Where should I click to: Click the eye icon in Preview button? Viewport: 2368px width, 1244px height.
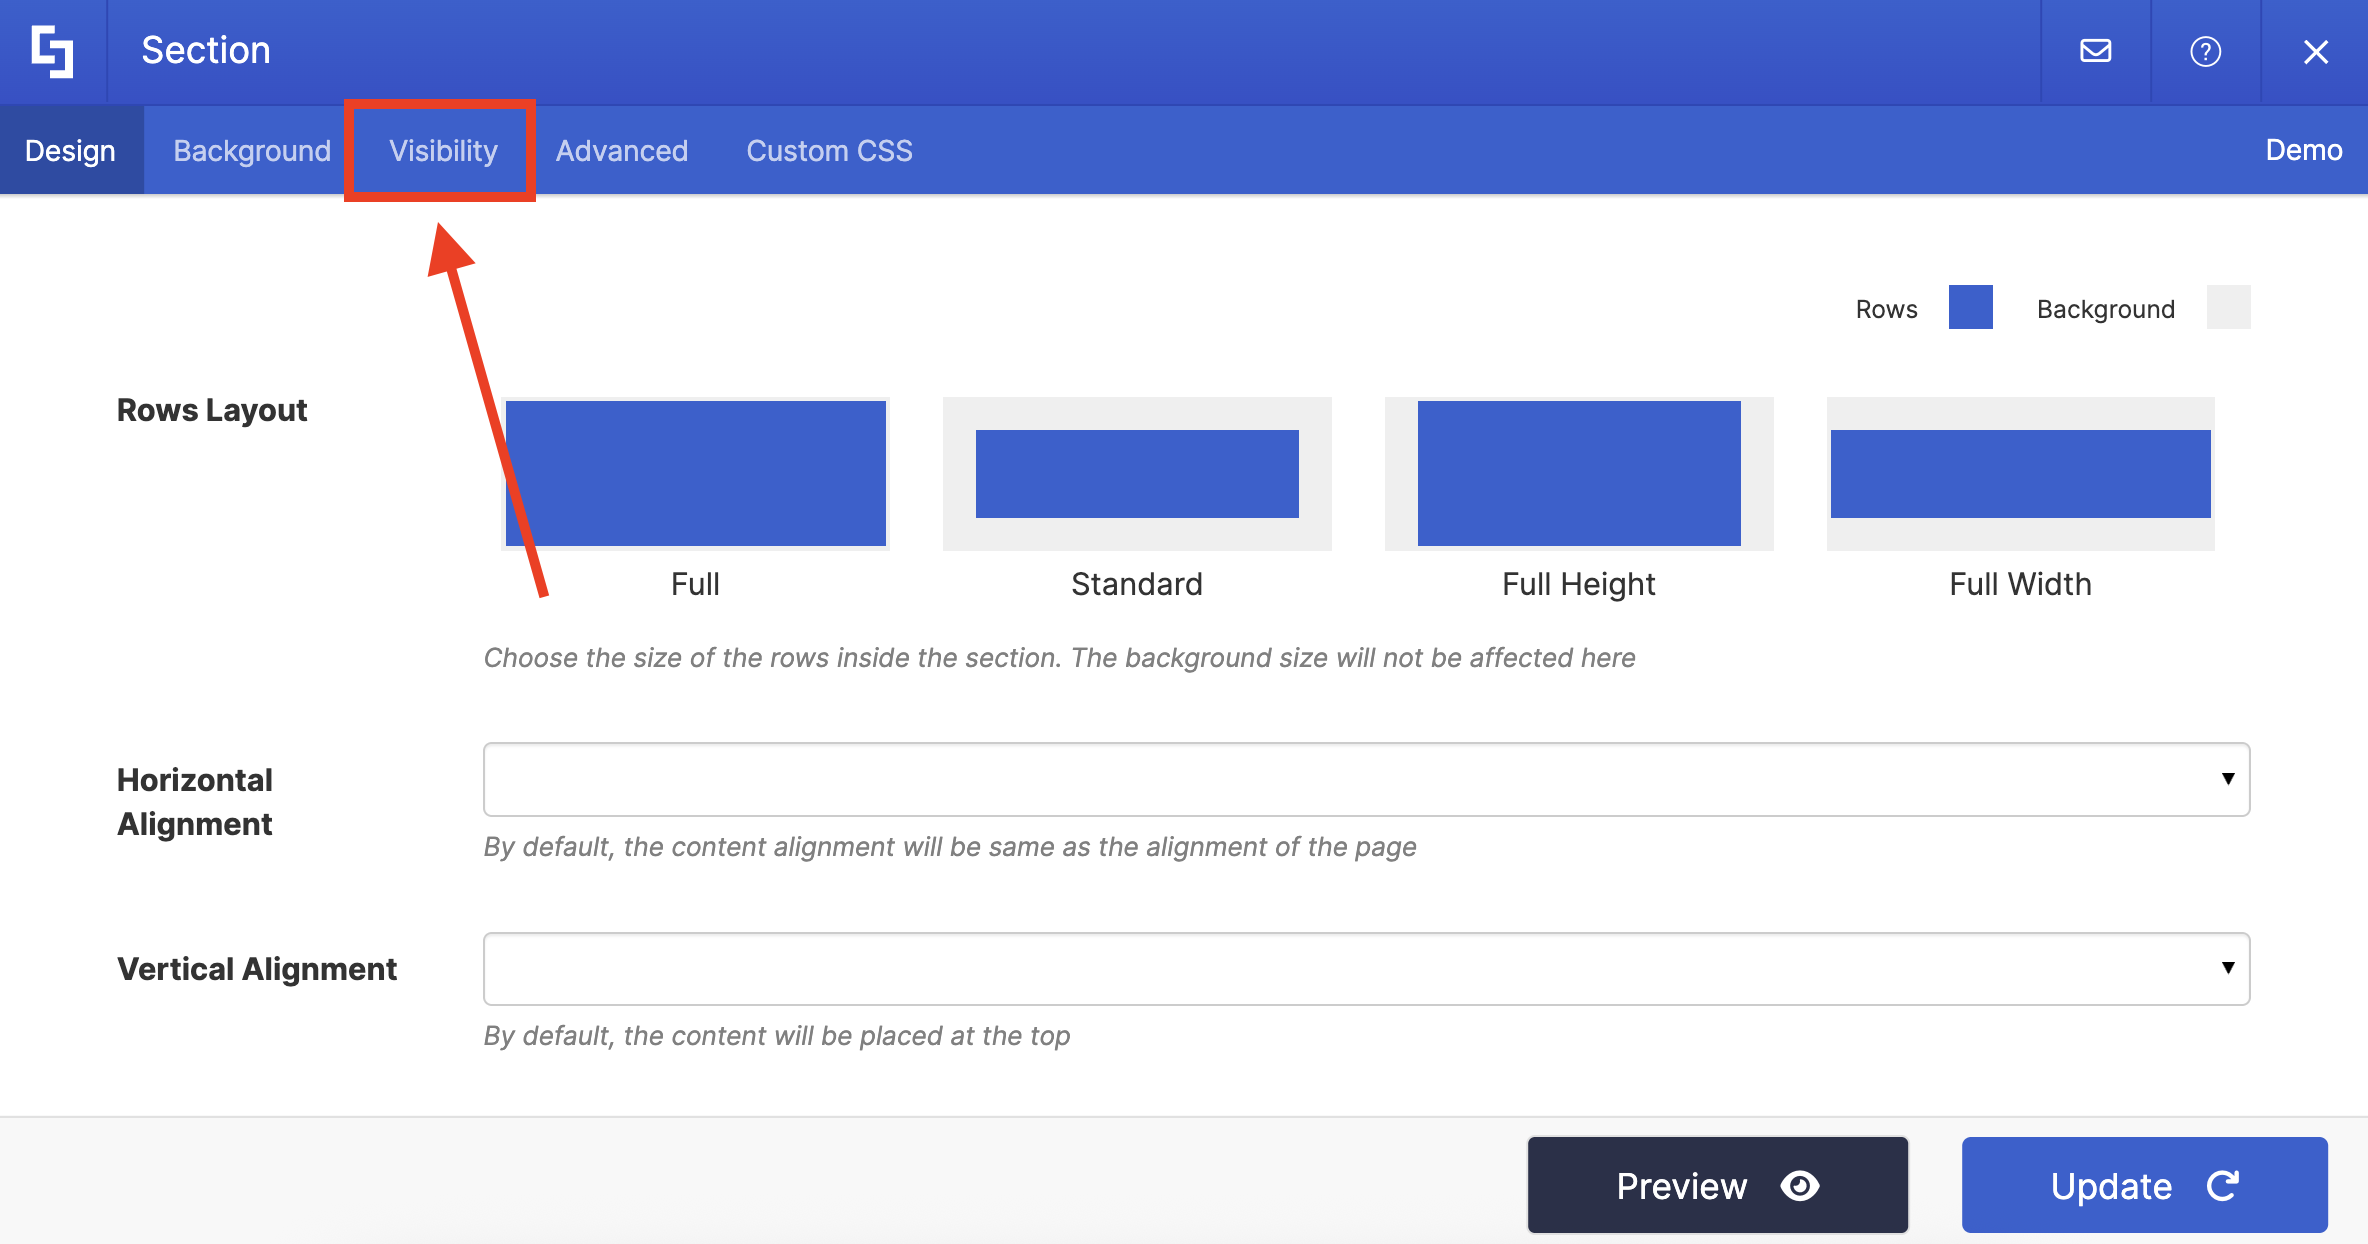(x=1799, y=1186)
